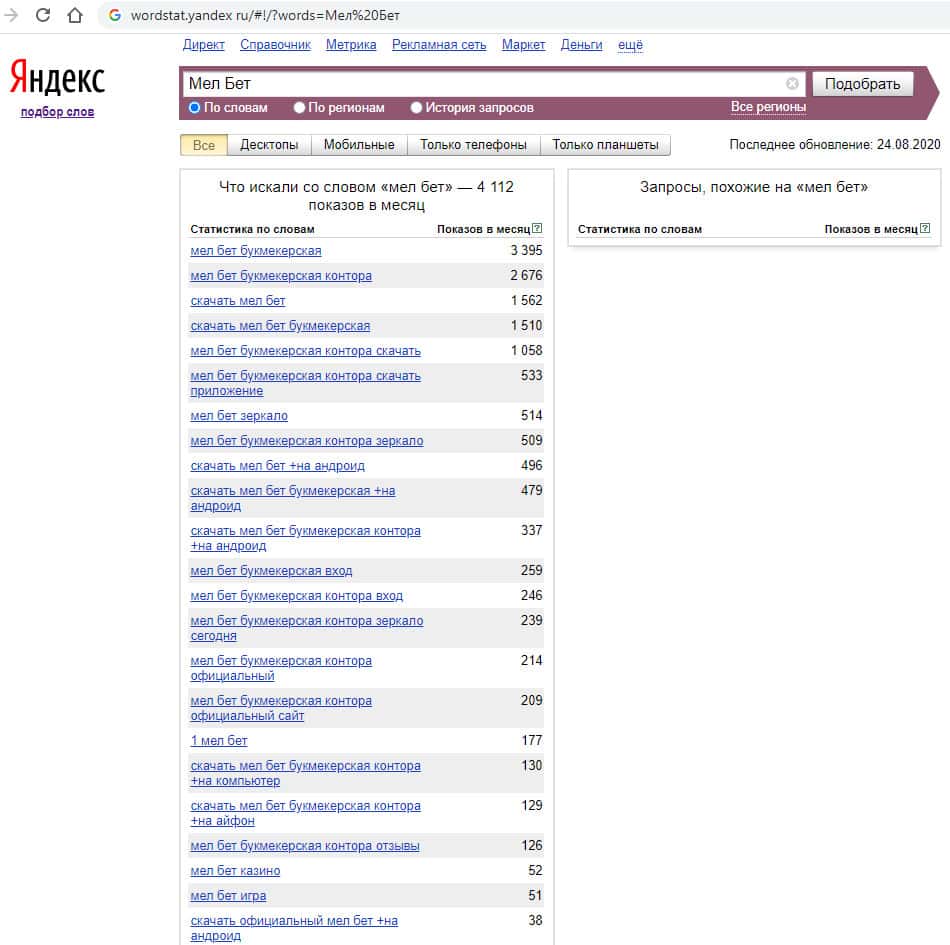Viewport: 950px width, 945px height.
Task: Open the Рекламная сеть link
Action: [x=439, y=45]
